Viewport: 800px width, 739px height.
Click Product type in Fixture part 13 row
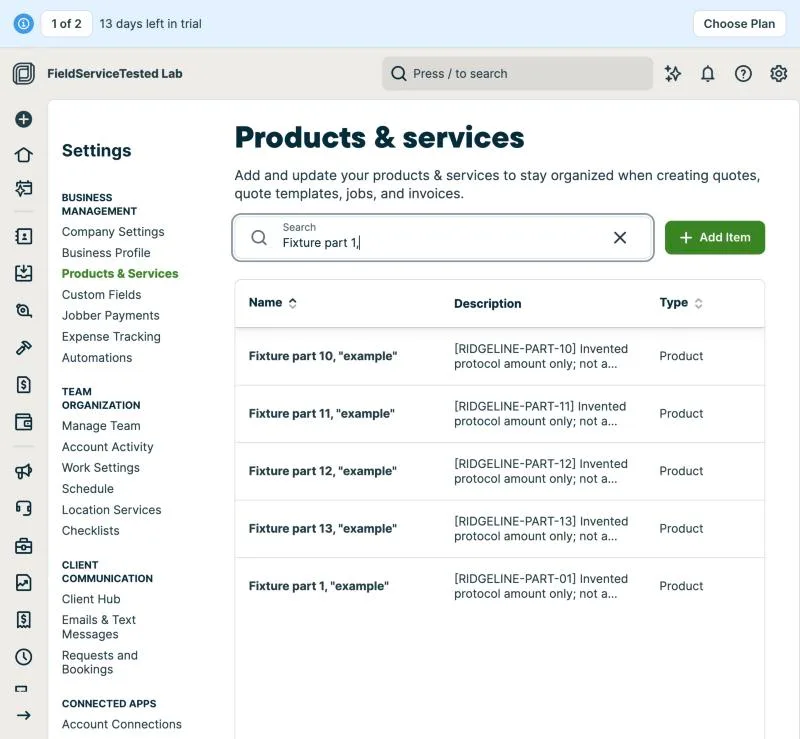coord(681,529)
